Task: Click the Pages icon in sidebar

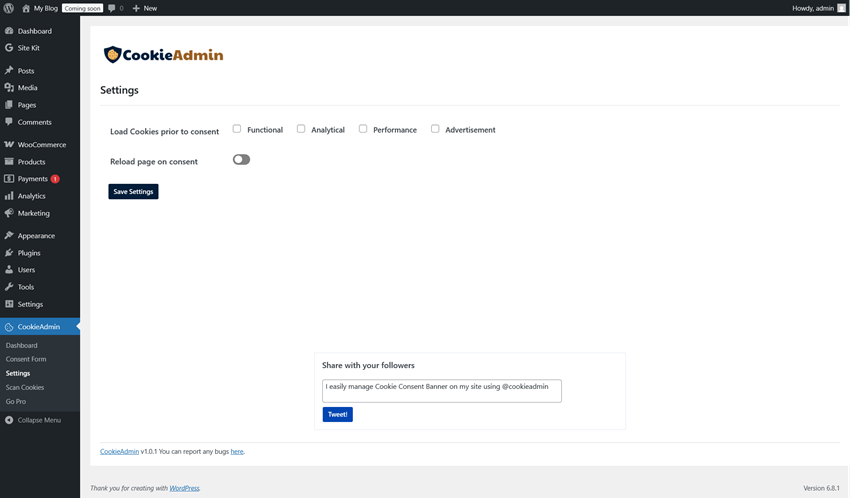Action: (x=9, y=105)
